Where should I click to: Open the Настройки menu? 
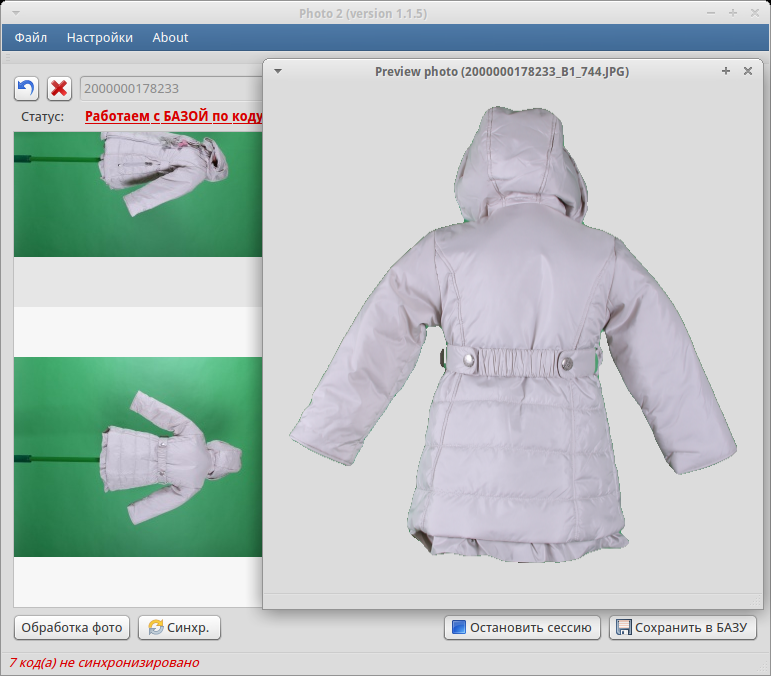[99, 38]
